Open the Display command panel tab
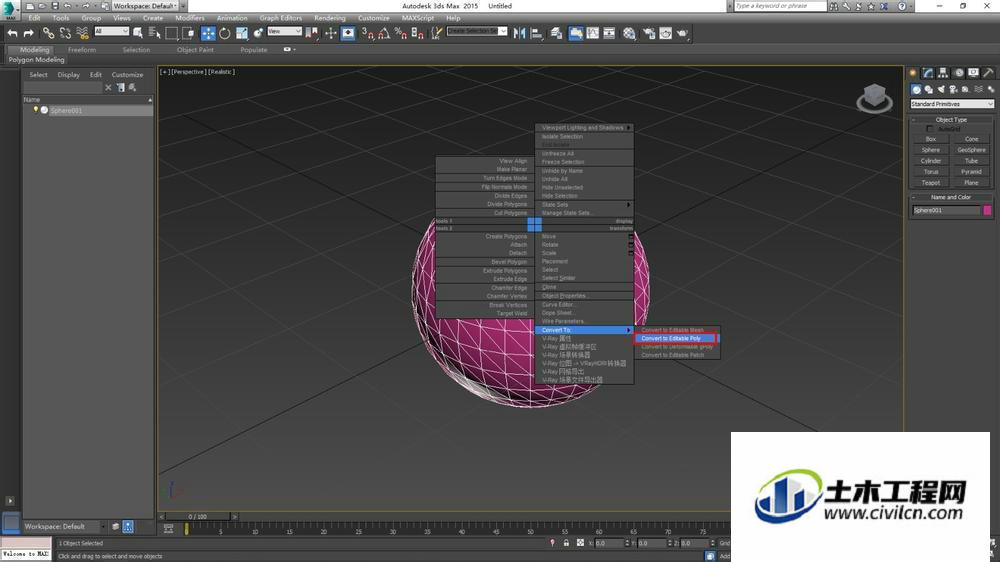This screenshot has height=562, width=1000. tap(973, 73)
